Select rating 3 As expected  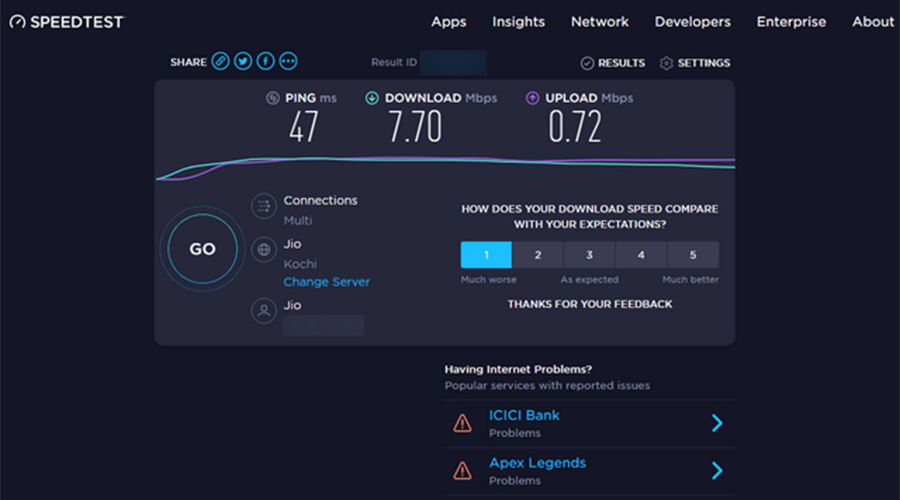[x=589, y=255]
